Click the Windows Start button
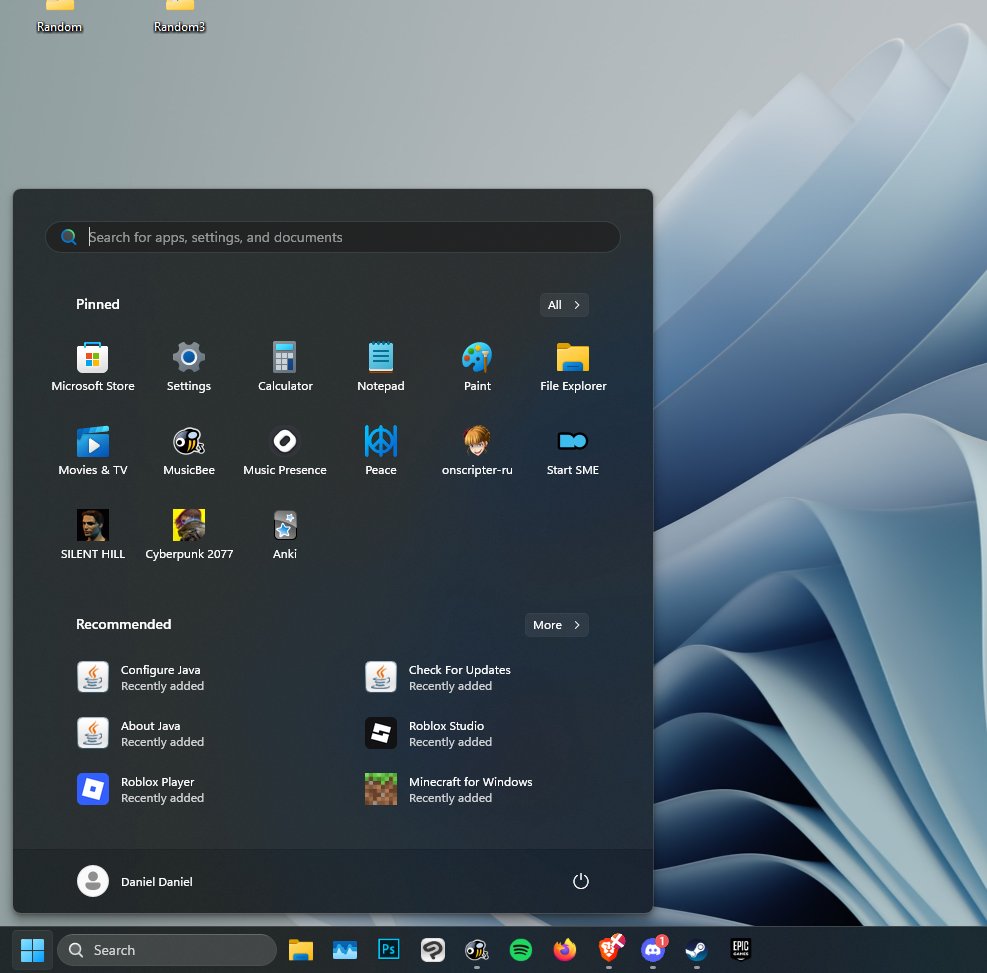Viewport: 987px width, 973px height. click(x=32, y=950)
